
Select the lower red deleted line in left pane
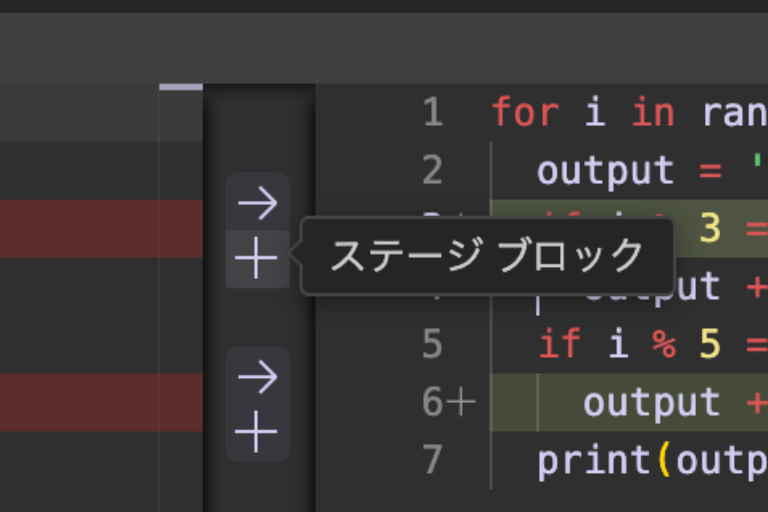(80, 402)
